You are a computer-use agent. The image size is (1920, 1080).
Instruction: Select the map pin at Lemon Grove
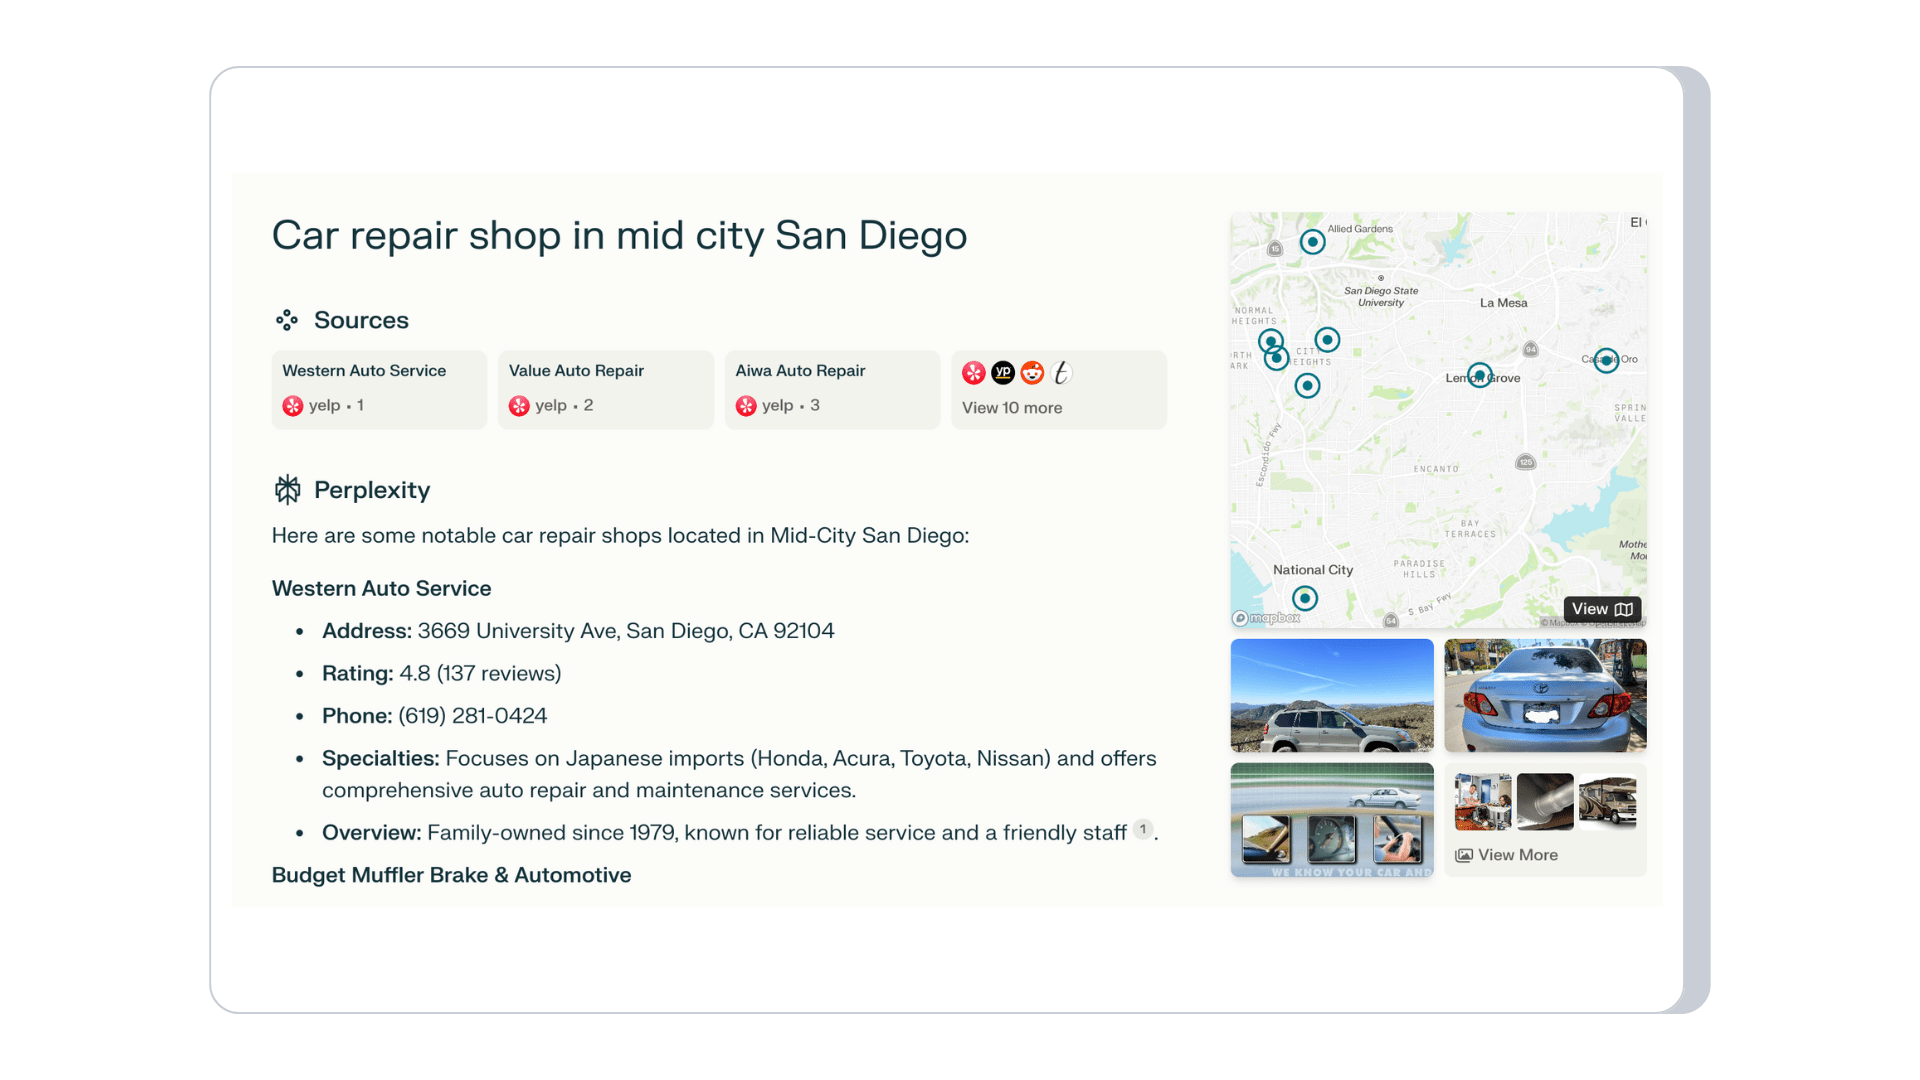point(1479,376)
